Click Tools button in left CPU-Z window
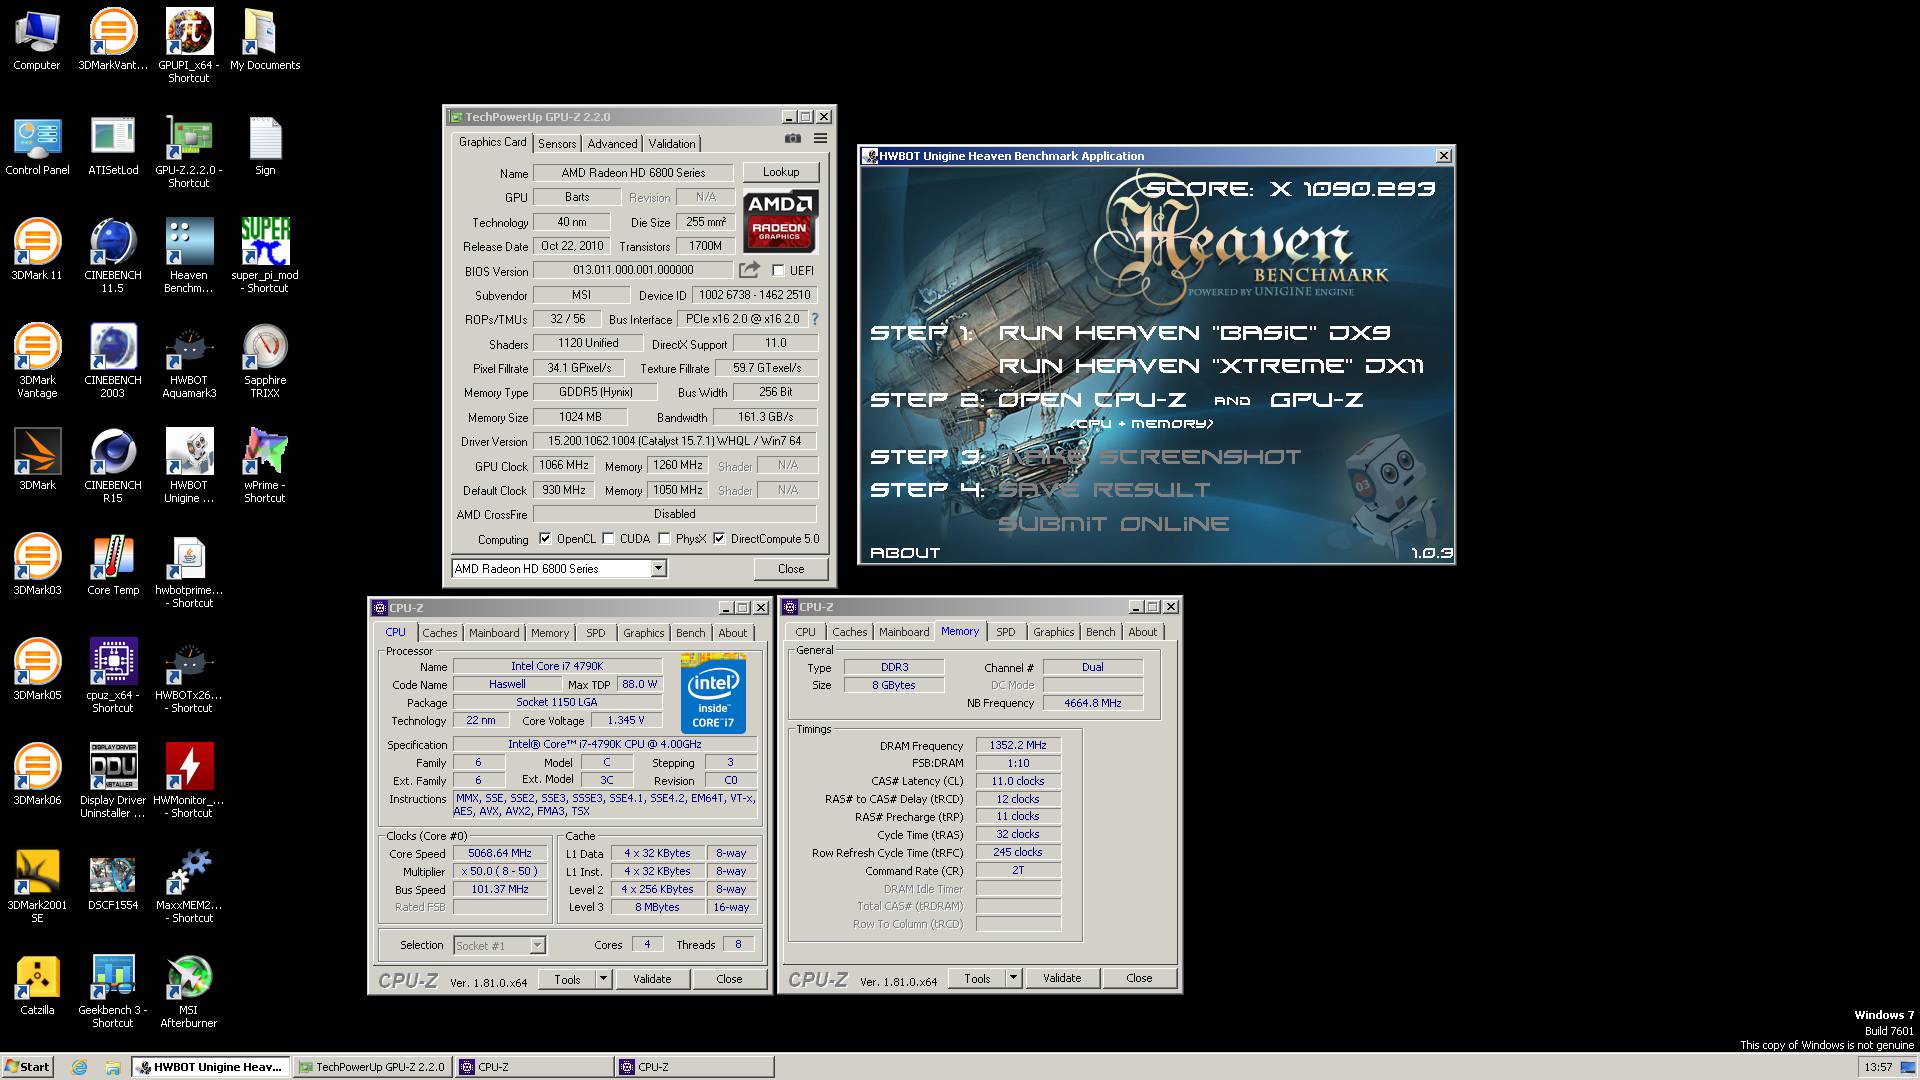Screen dimensions: 1920x1080 point(567,979)
